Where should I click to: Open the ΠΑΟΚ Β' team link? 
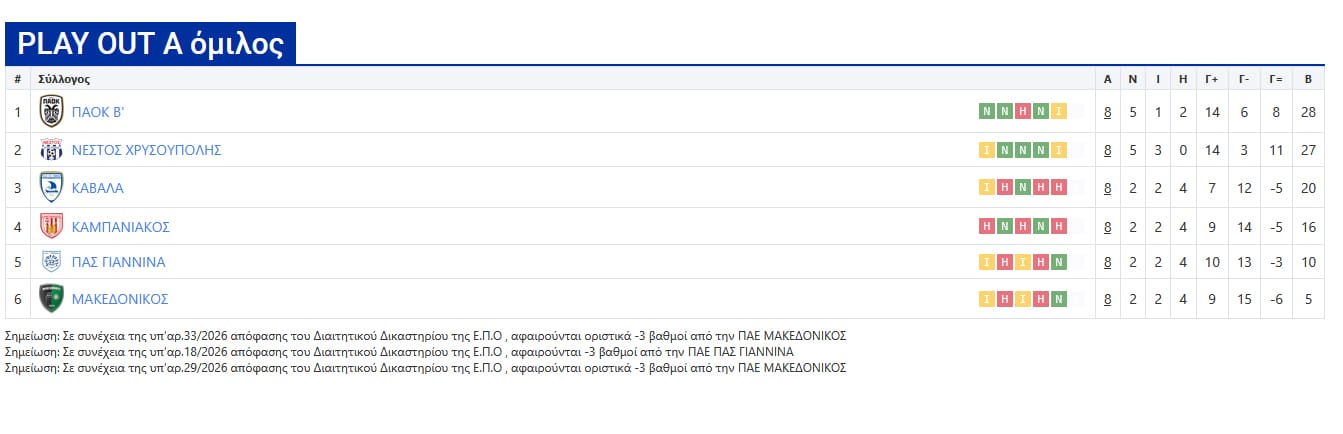pyautogui.click(x=98, y=112)
